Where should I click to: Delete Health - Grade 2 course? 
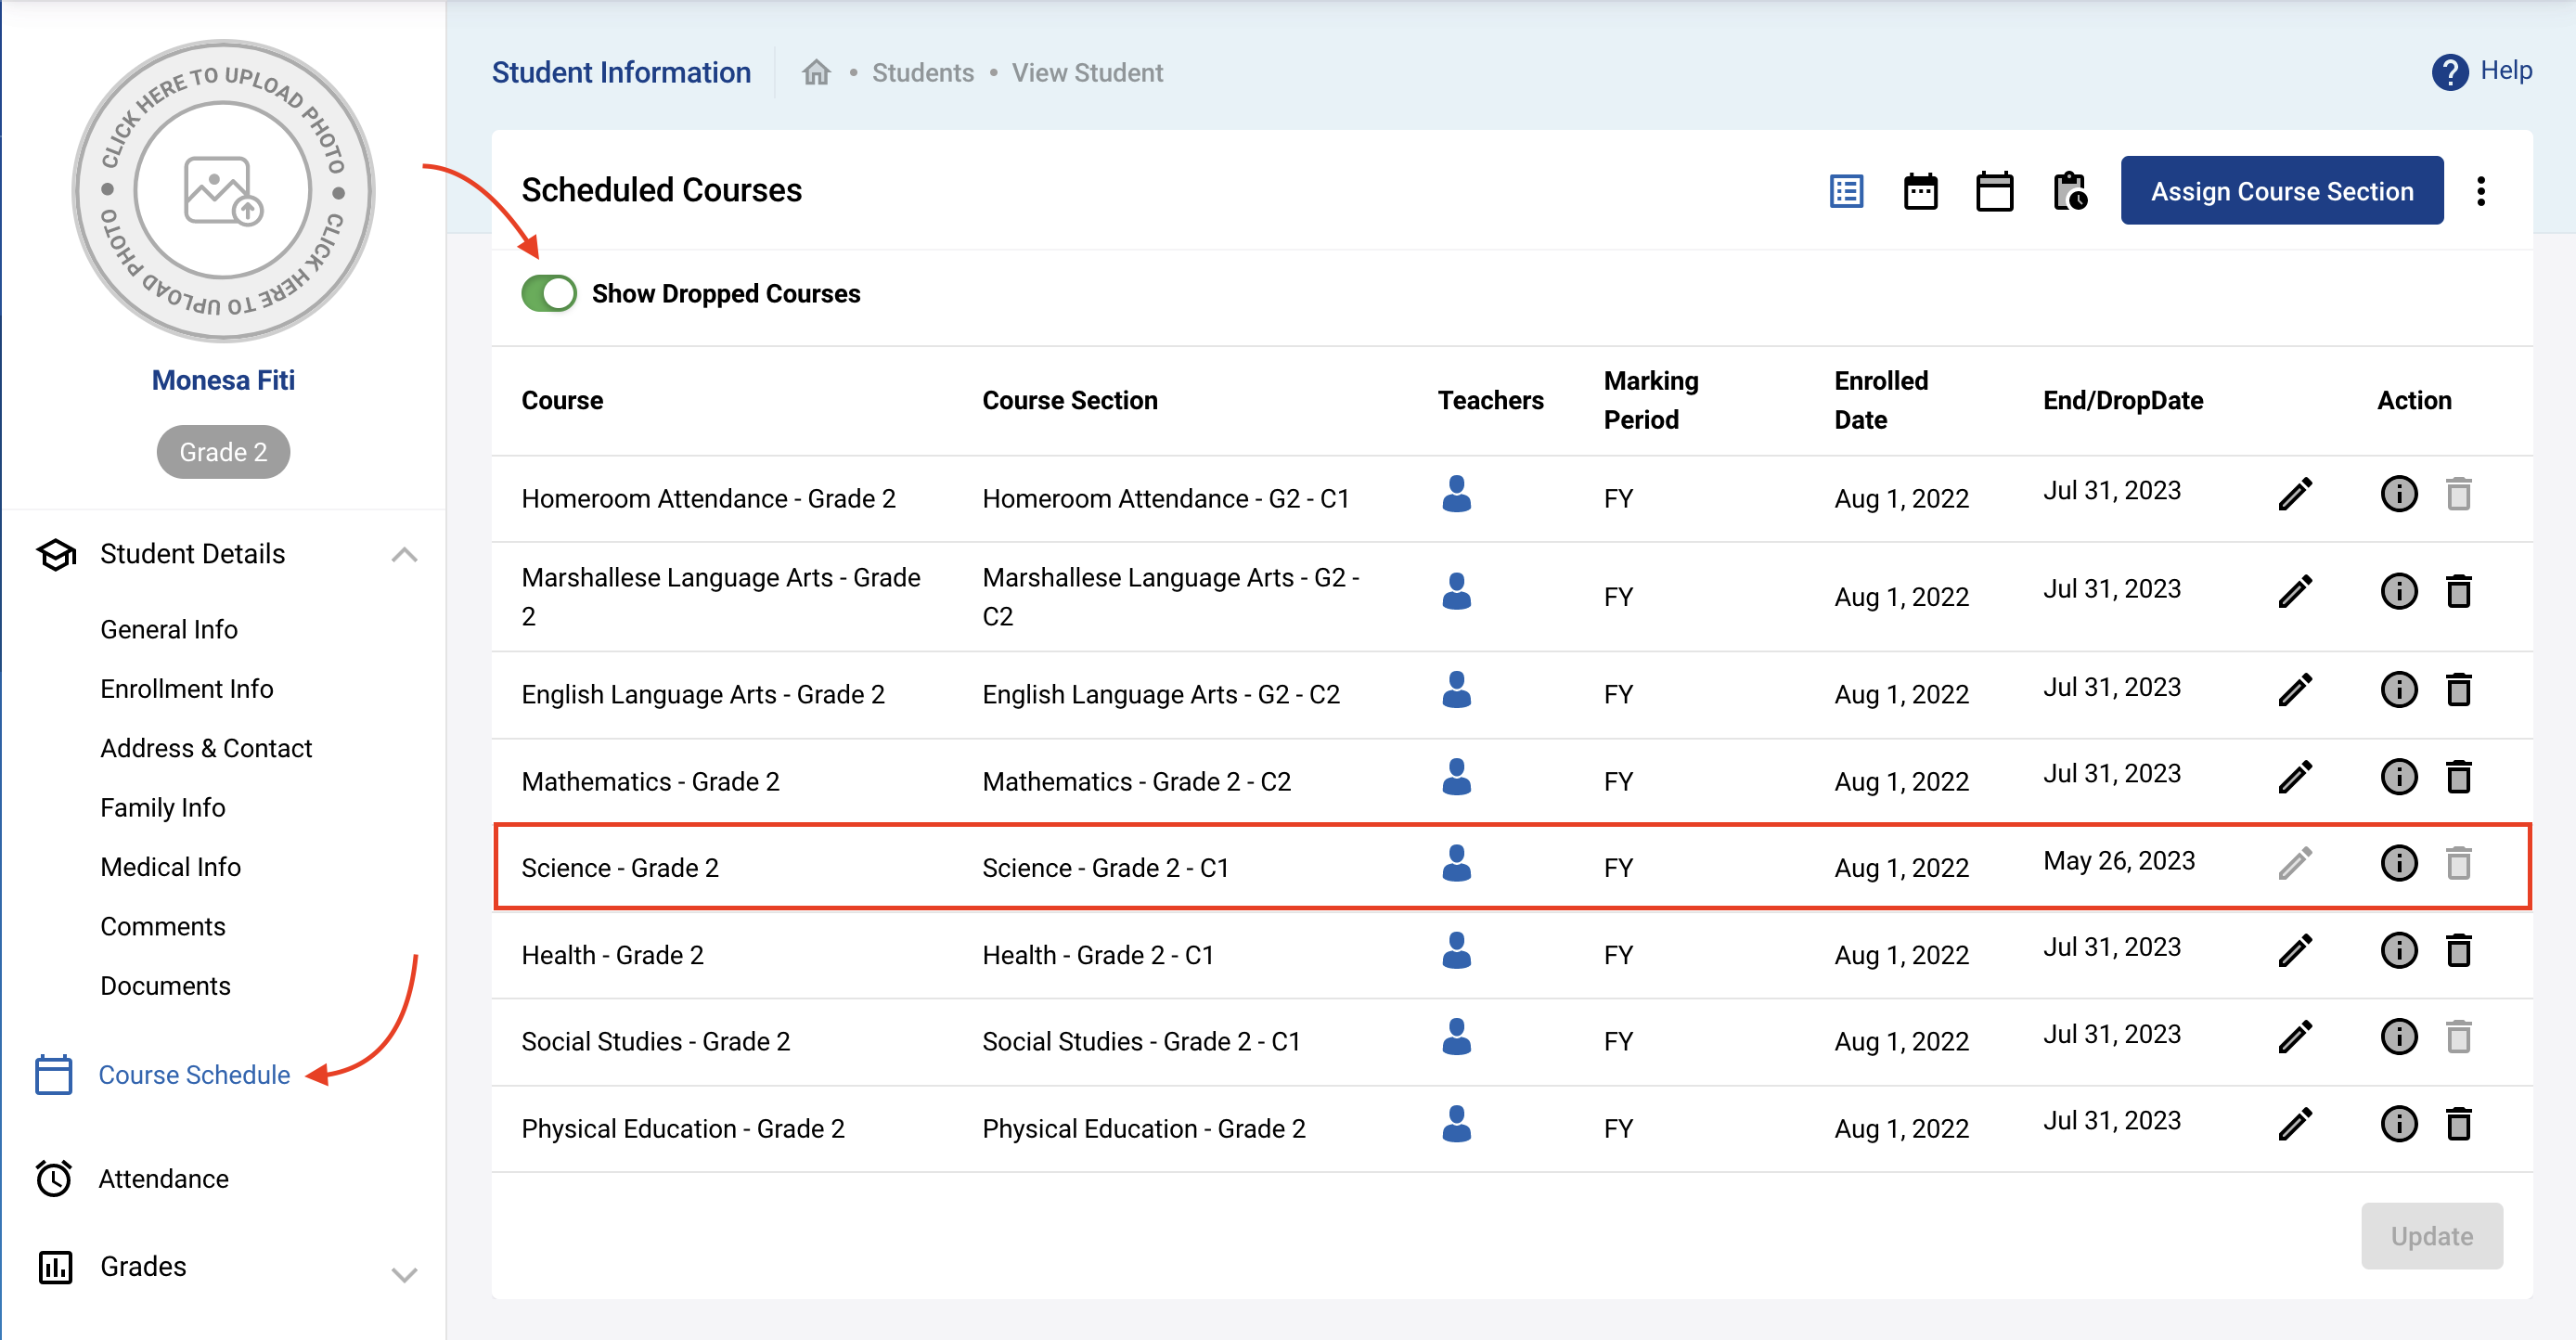2458,951
